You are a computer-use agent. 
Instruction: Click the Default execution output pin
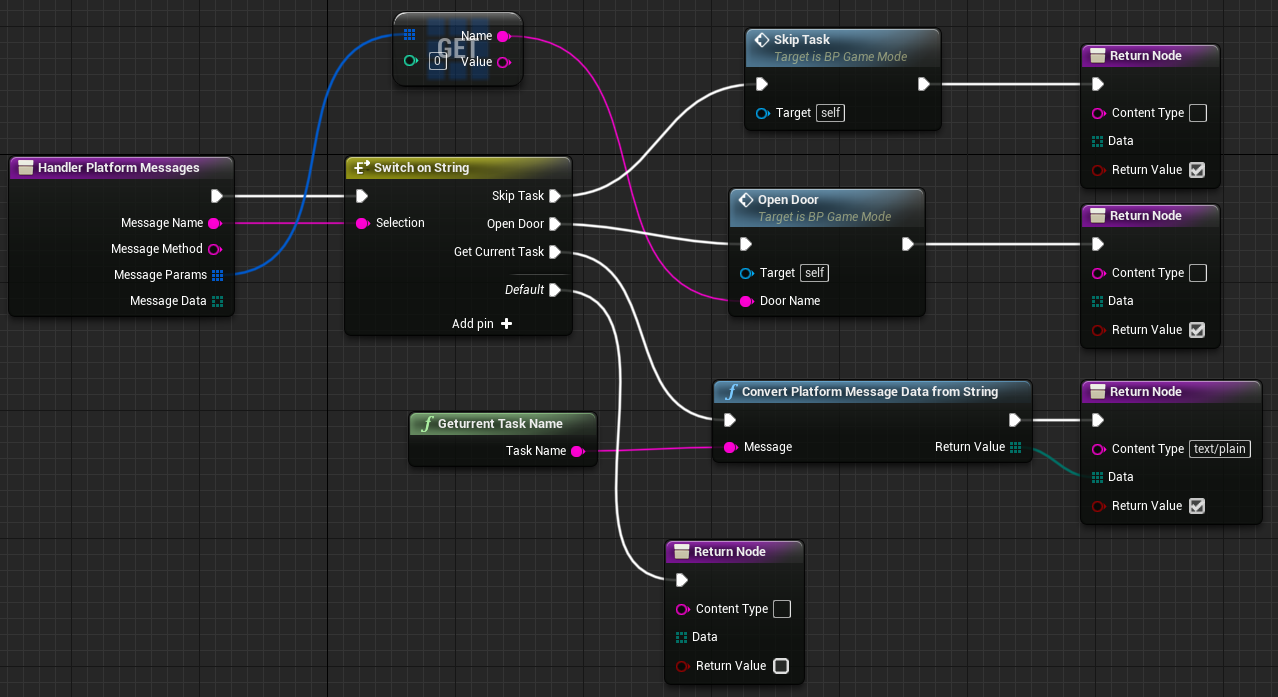coord(554,290)
